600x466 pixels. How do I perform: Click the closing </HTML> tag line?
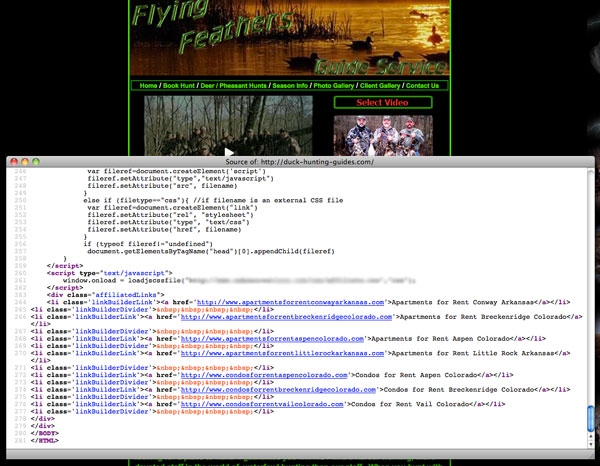pyautogui.click(x=45, y=440)
